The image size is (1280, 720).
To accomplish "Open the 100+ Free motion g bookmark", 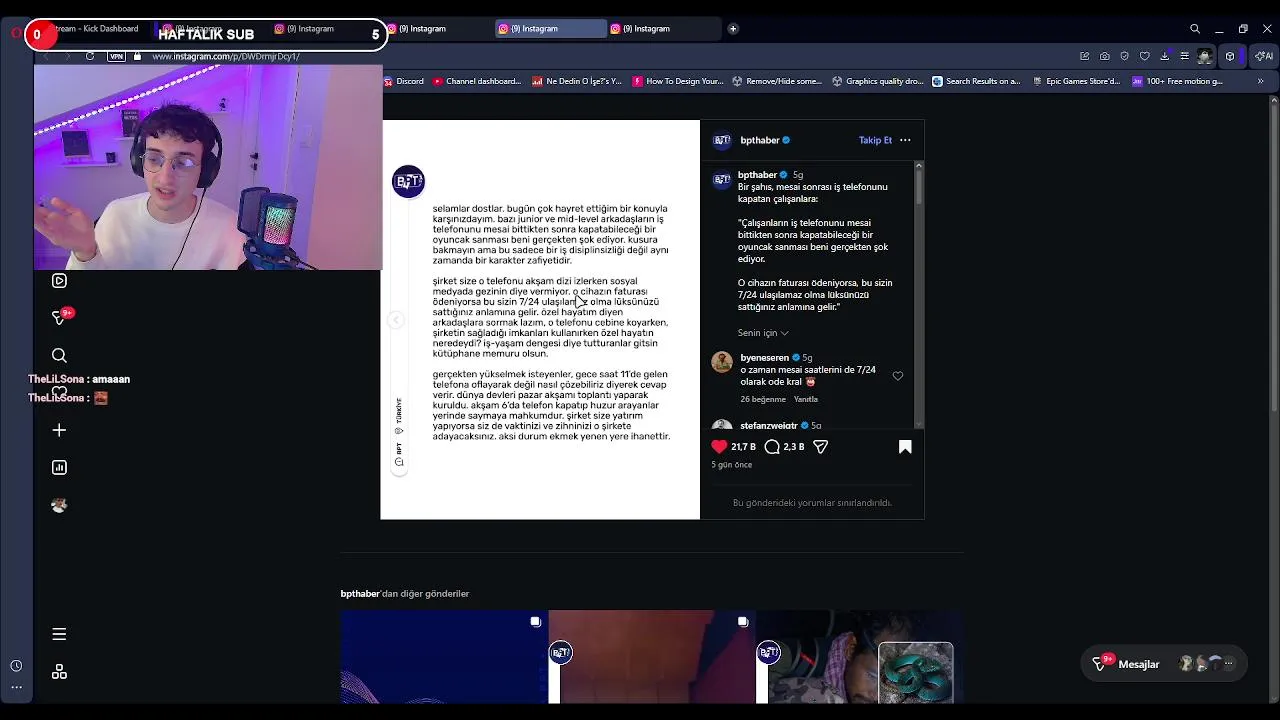I will pos(1177,81).
